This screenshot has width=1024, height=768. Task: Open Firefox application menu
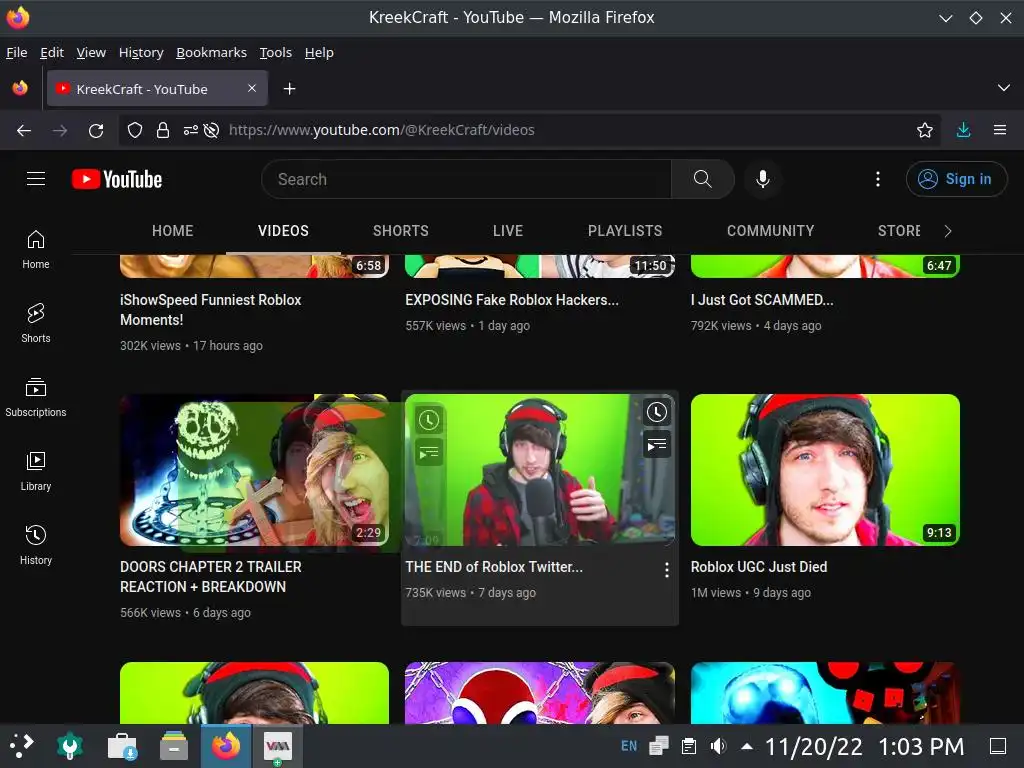point(1000,130)
